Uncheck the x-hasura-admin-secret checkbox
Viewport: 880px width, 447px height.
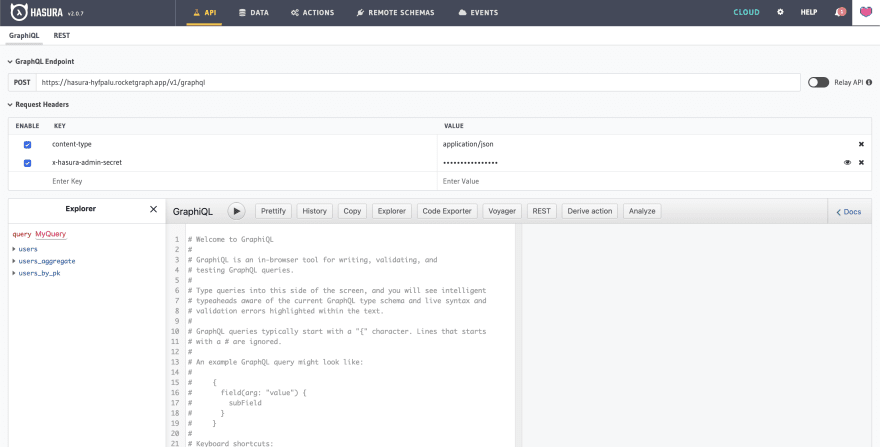coord(28,163)
